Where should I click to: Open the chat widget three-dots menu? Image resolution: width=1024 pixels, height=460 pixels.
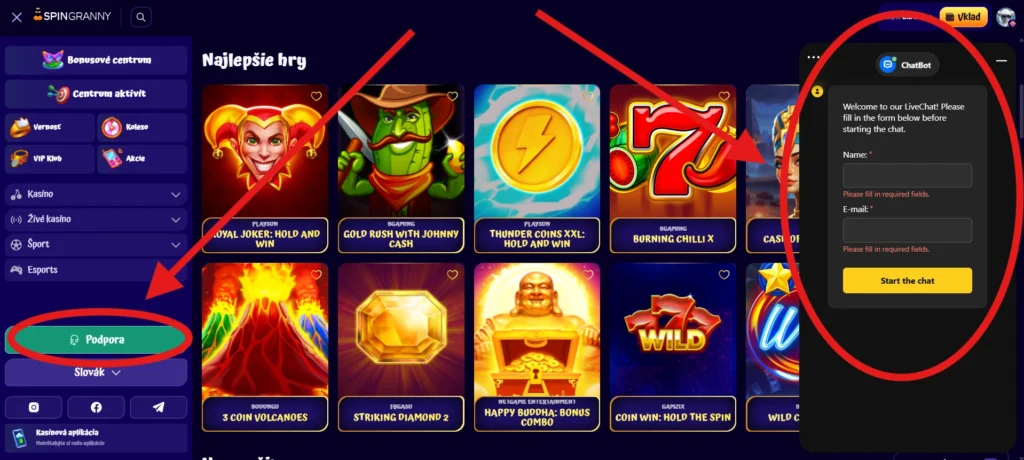813,58
